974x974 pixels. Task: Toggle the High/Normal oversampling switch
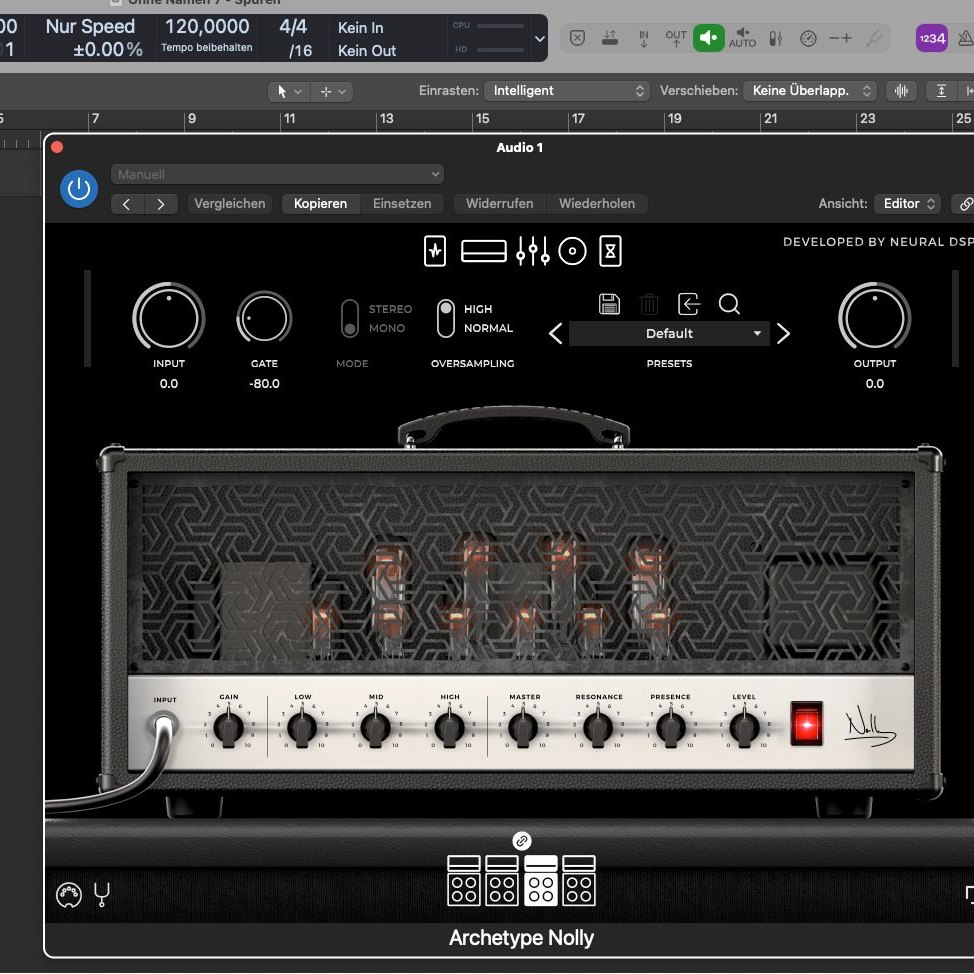point(446,318)
